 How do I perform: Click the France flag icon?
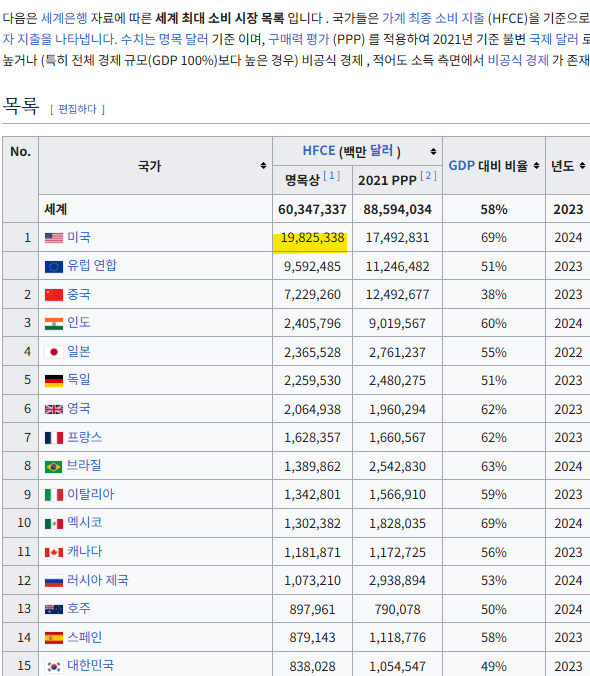pyautogui.click(x=54, y=438)
